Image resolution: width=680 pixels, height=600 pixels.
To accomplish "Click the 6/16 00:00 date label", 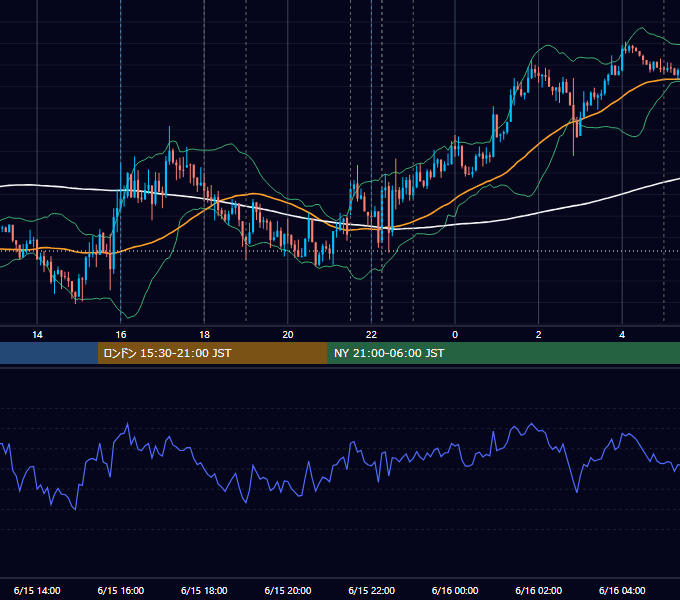I will pos(455,590).
